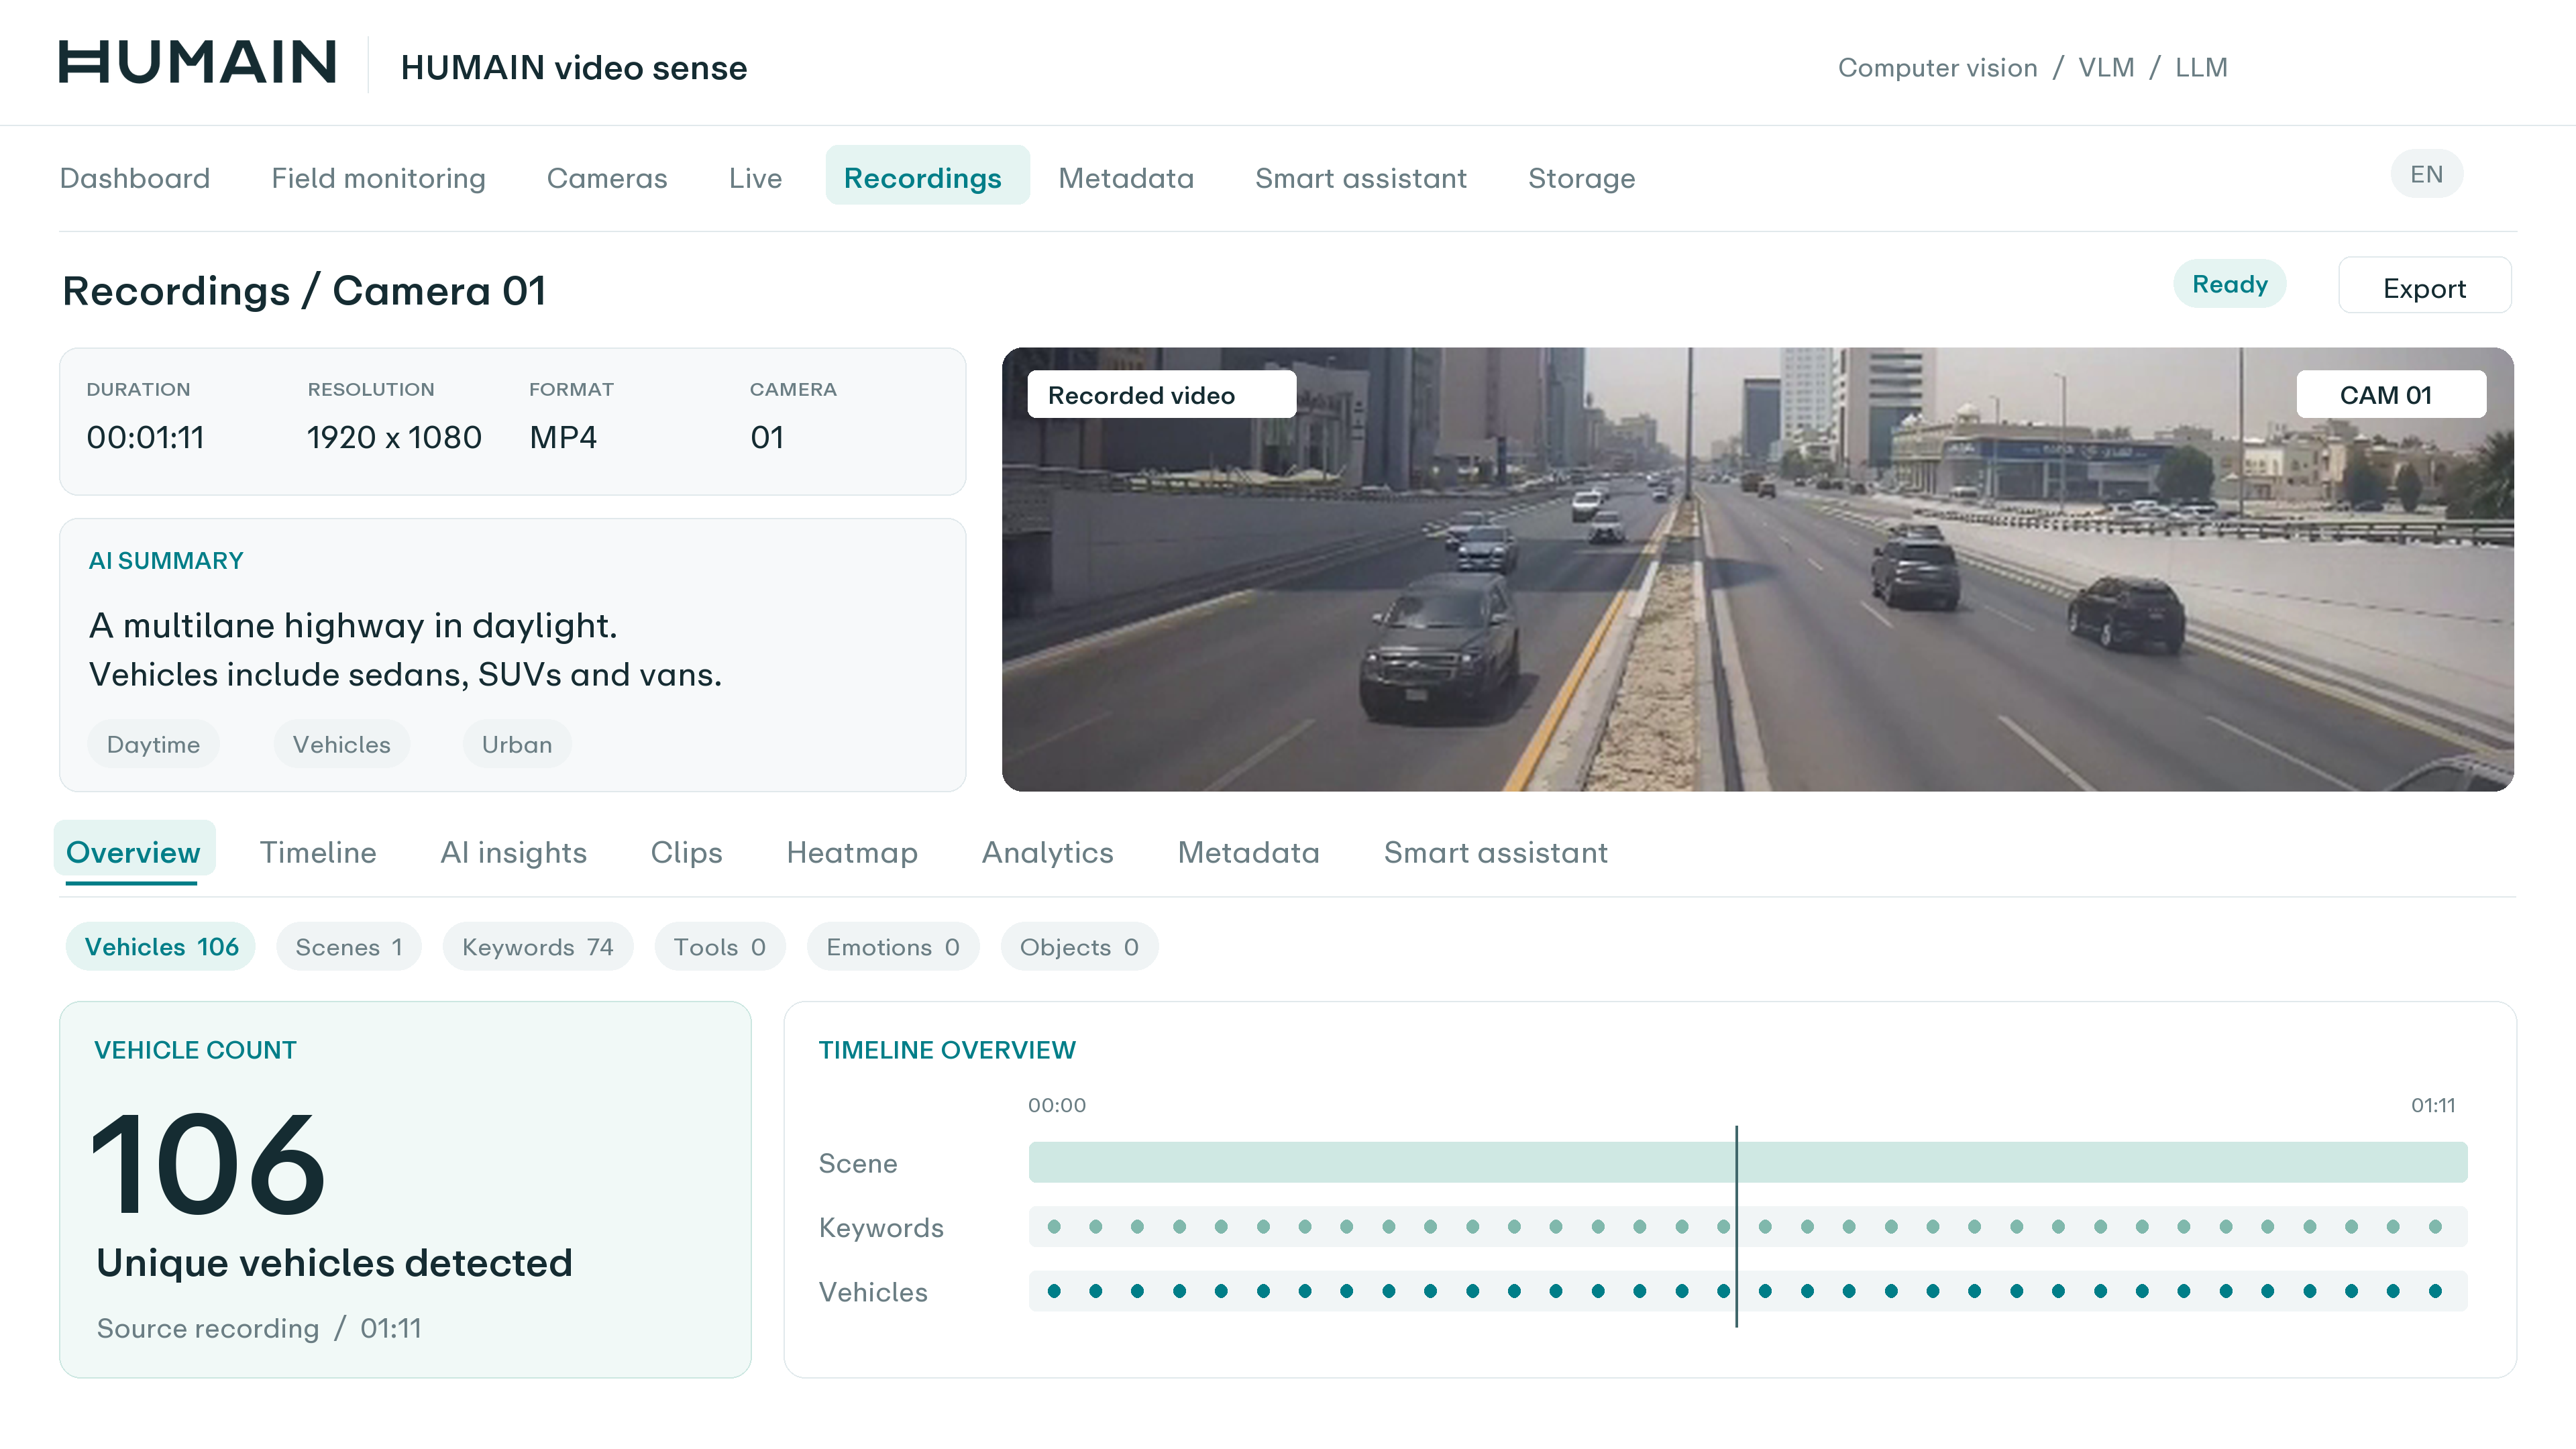Click the EN language selector

(2426, 175)
